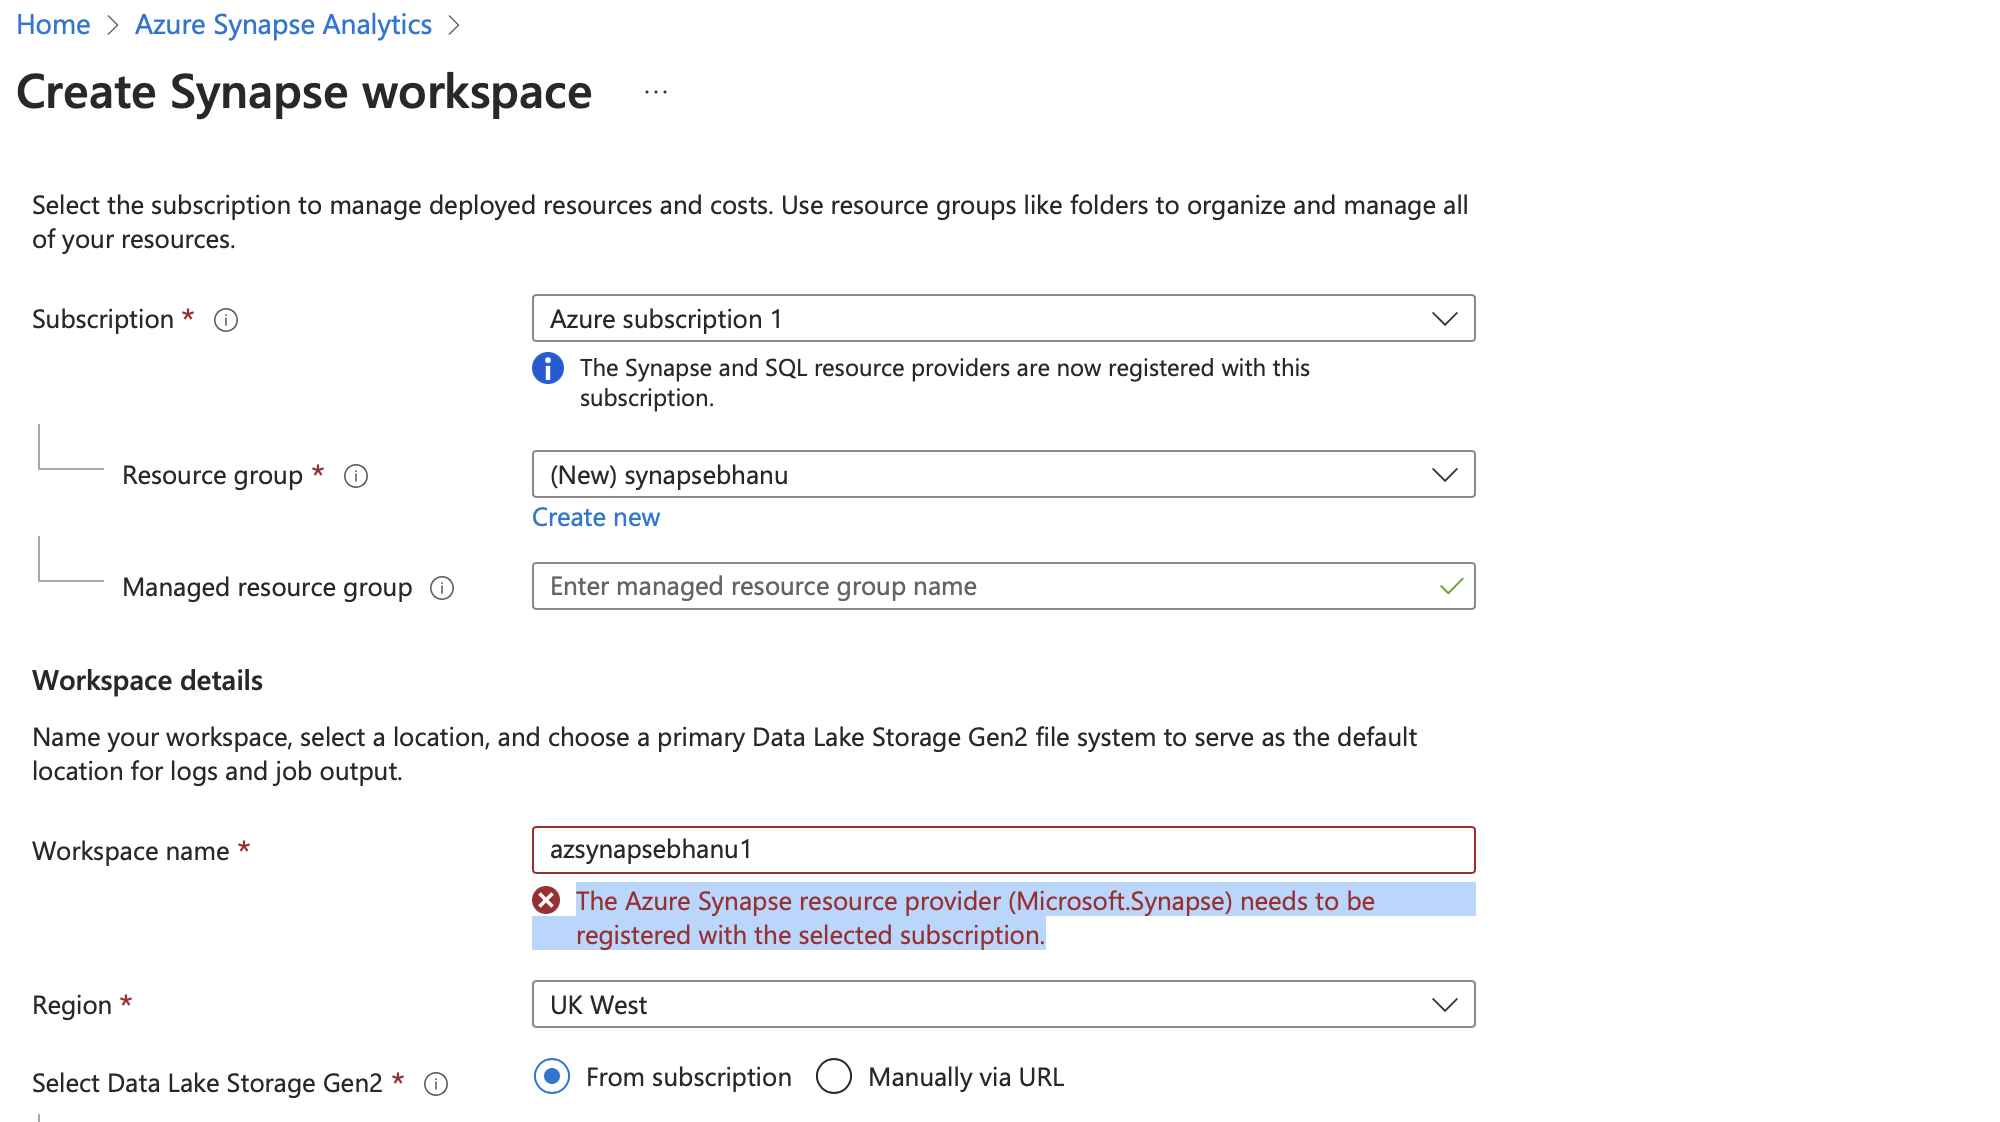Click the Create new resource group link
The width and height of the screenshot is (2000, 1122).
[x=596, y=518]
